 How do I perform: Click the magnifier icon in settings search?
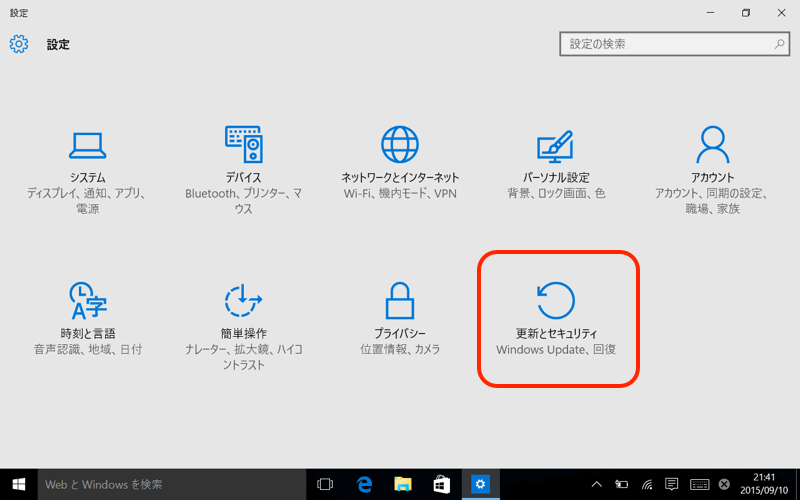tap(780, 44)
